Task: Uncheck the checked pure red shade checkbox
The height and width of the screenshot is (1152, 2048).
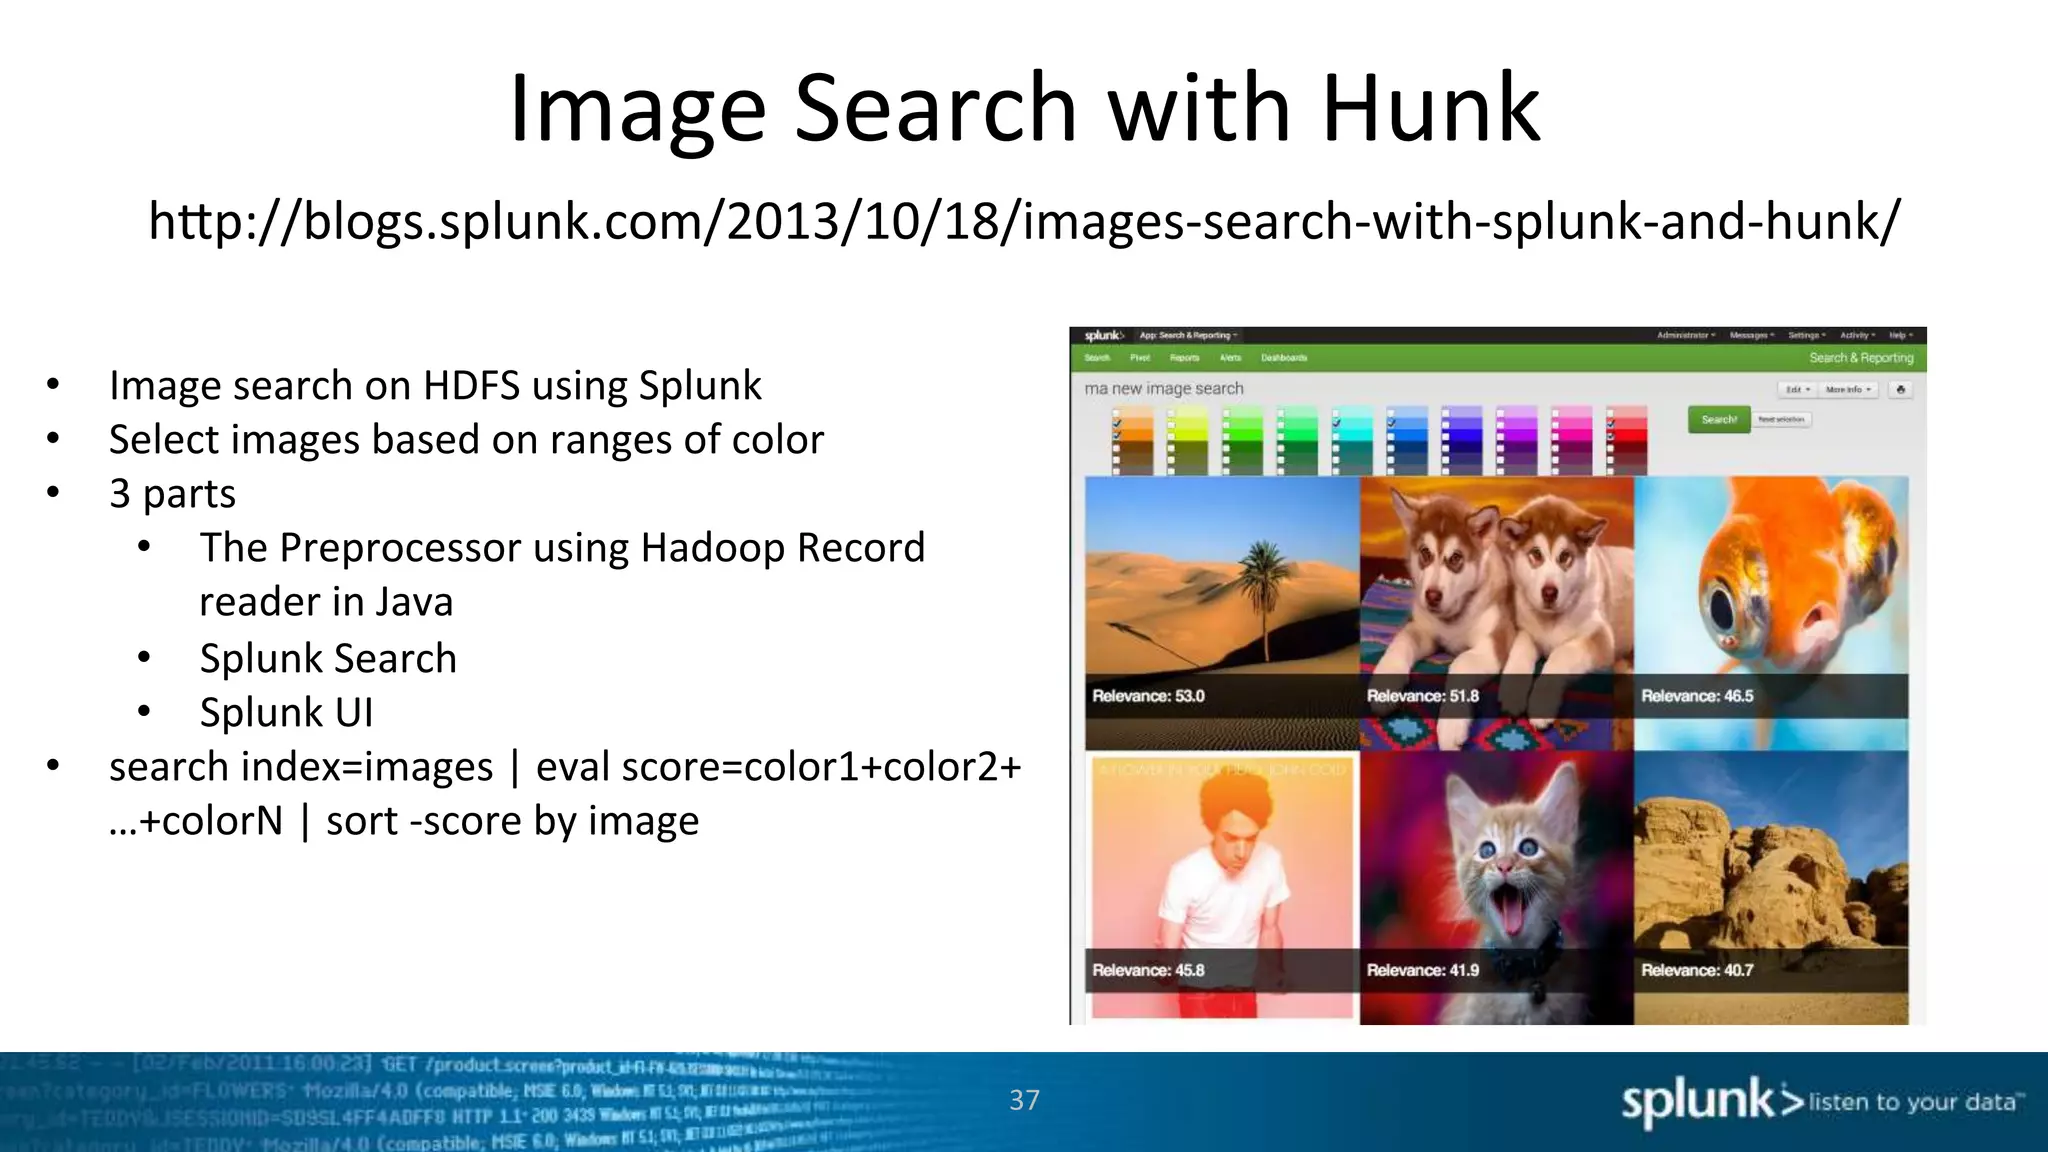Action: pyautogui.click(x=1610, y=436)
